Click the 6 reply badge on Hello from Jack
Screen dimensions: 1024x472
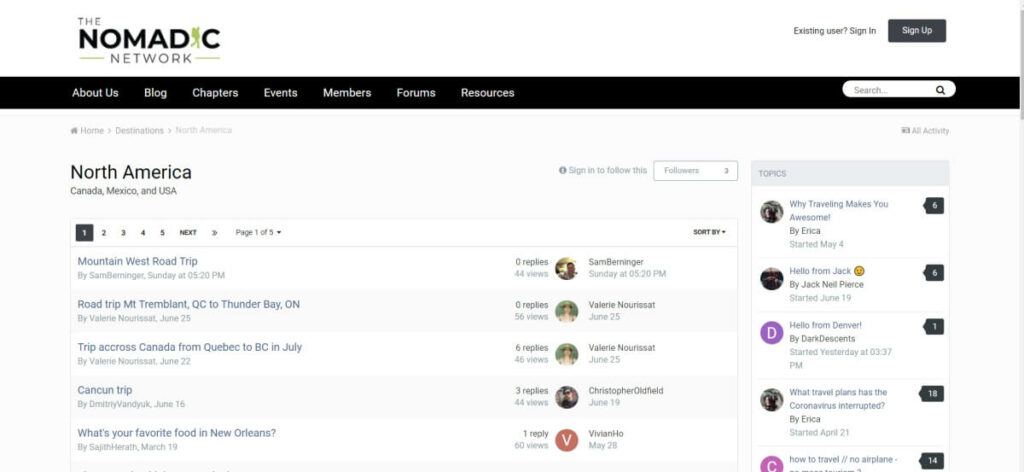[934, 273]
